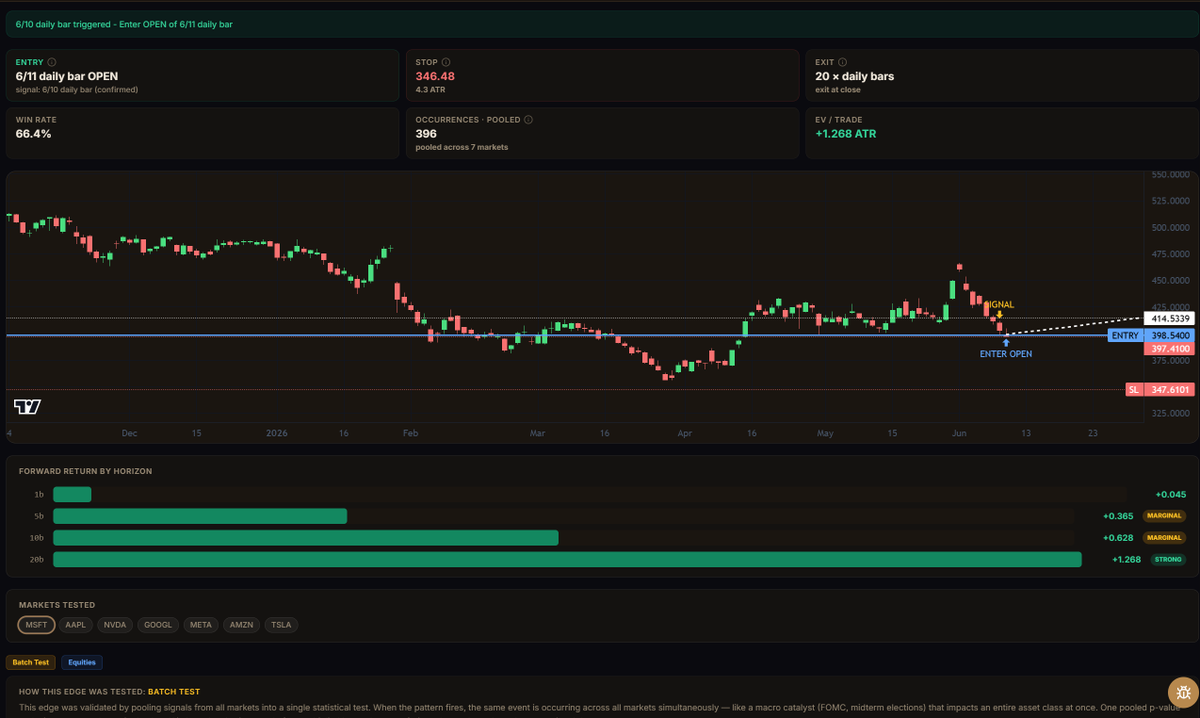Image resolution: width=1200 pixels, height=718 pixels.
Task: Click the win rate value 66.4%
Action: (33, 133)
